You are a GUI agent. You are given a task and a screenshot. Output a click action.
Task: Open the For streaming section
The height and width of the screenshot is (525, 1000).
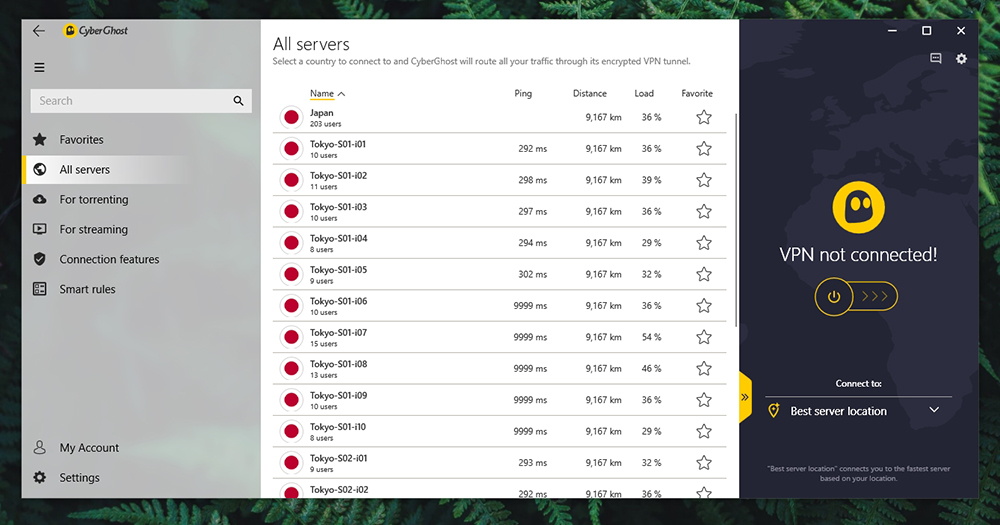coord(94,230)
